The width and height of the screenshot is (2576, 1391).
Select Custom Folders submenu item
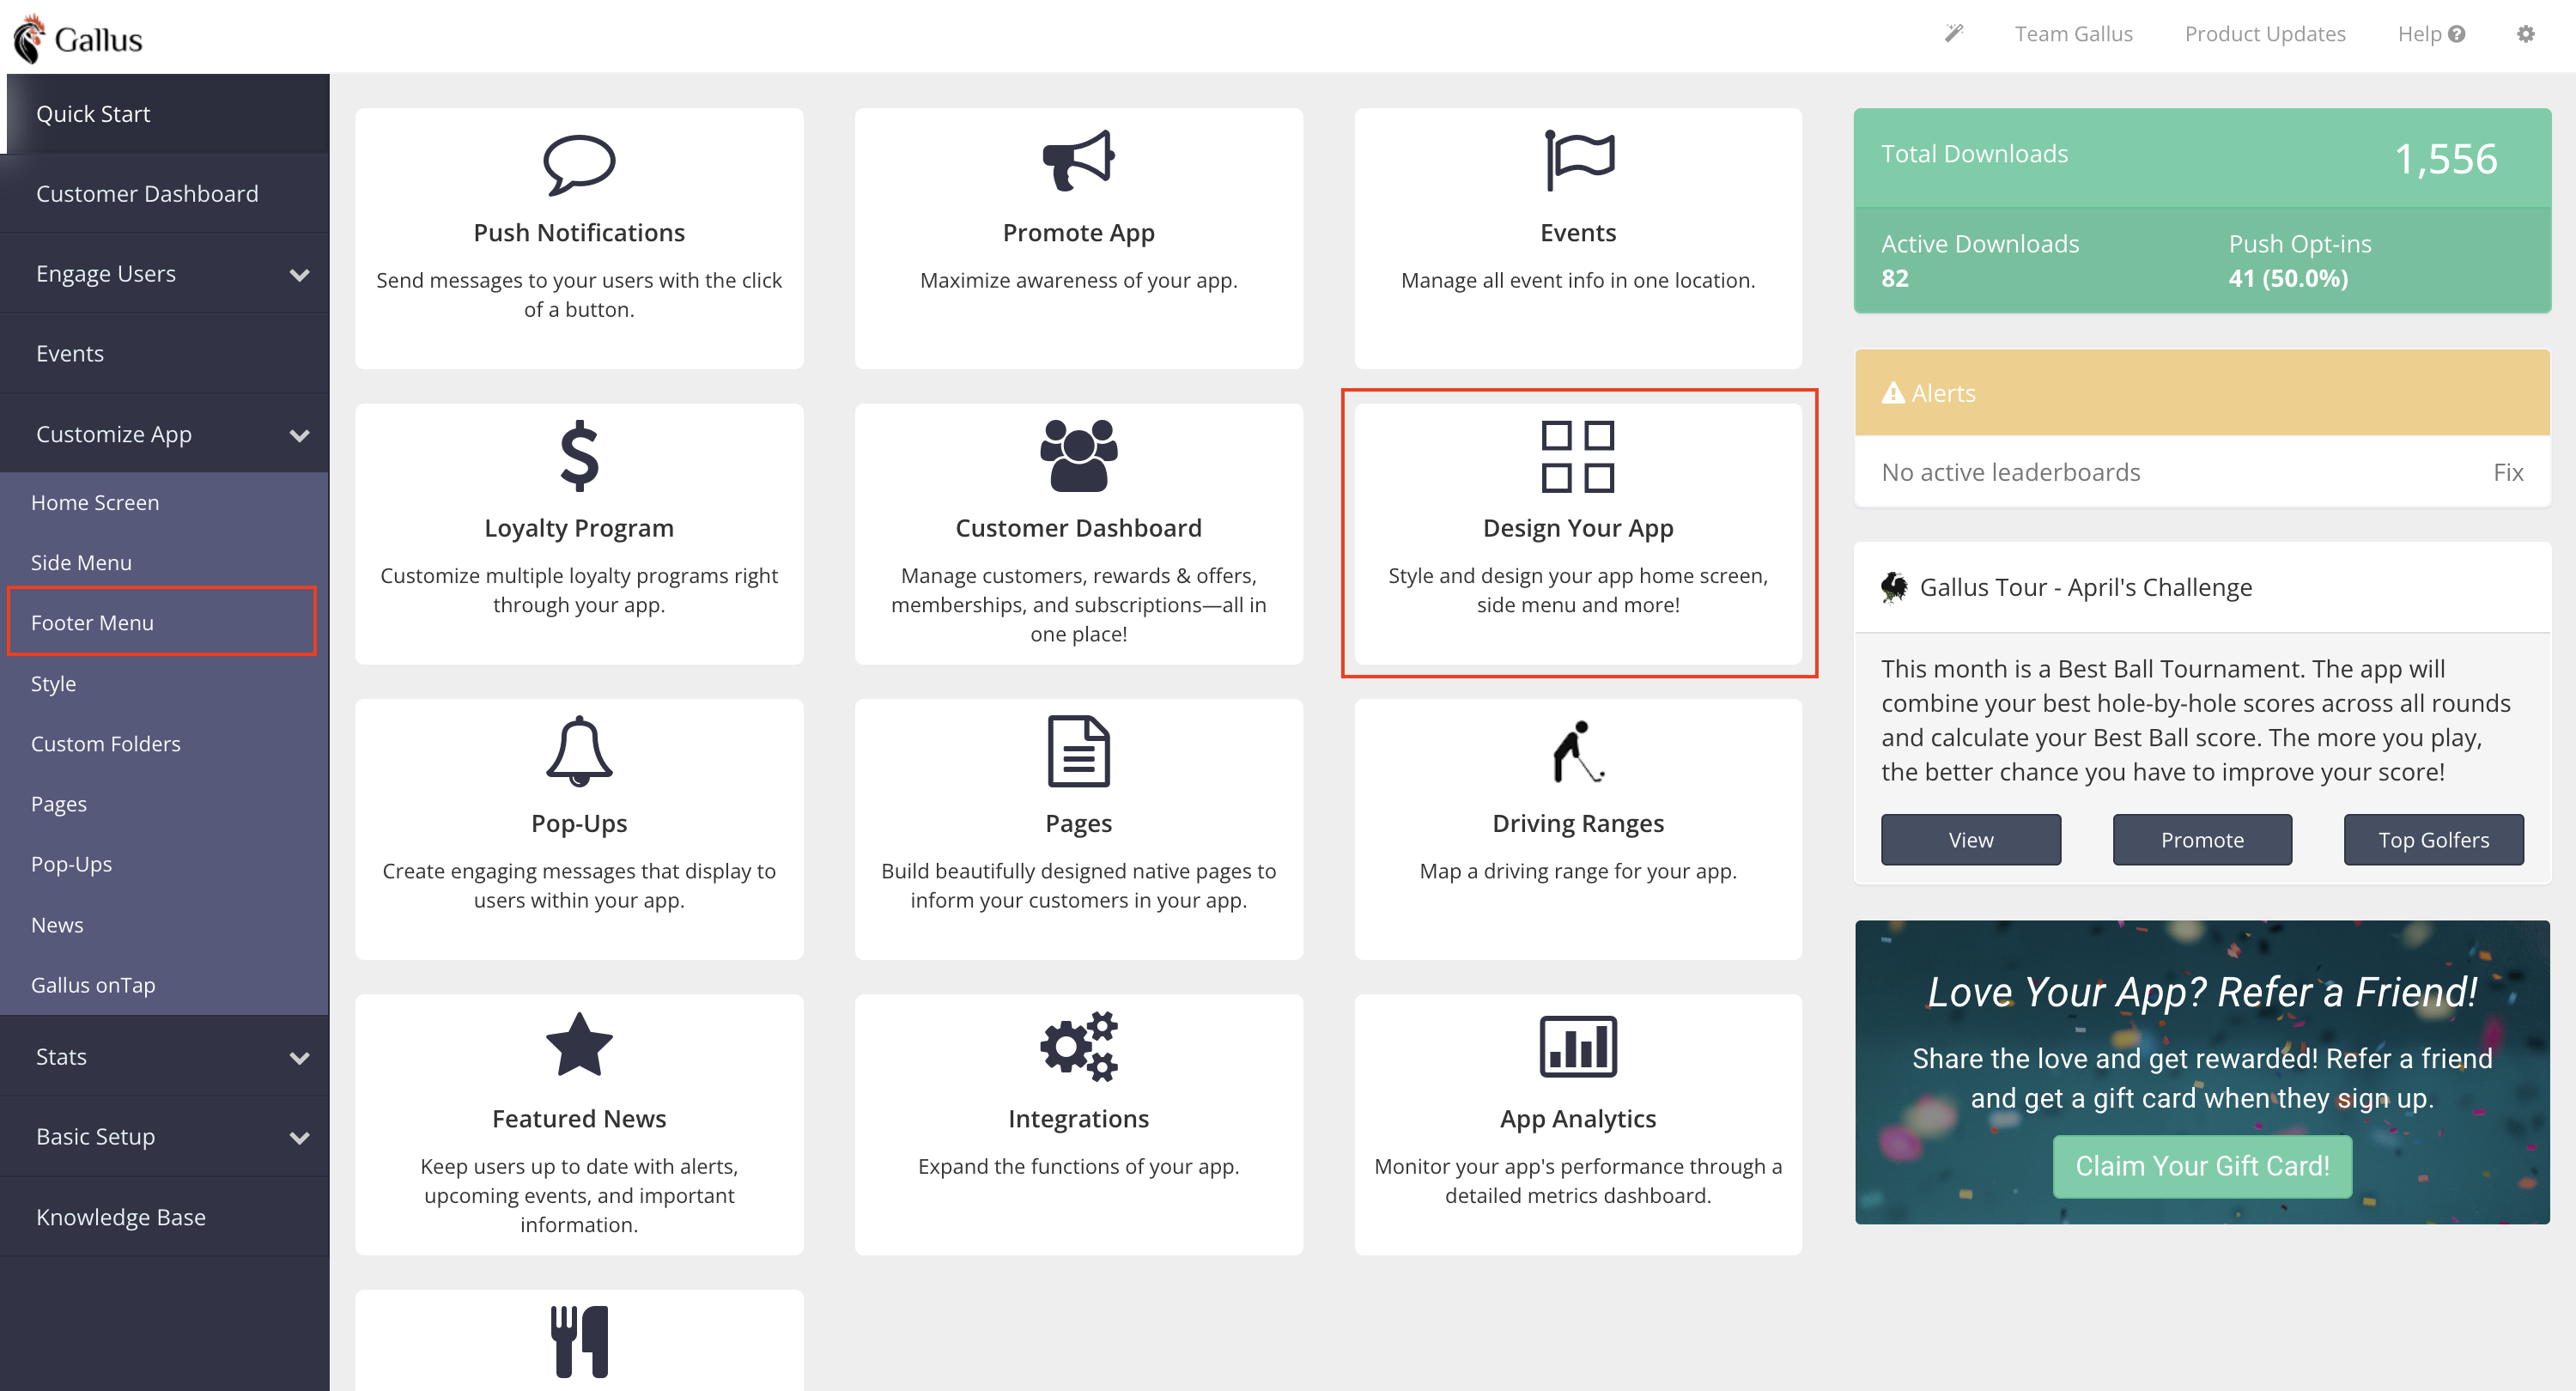[165, 744]
